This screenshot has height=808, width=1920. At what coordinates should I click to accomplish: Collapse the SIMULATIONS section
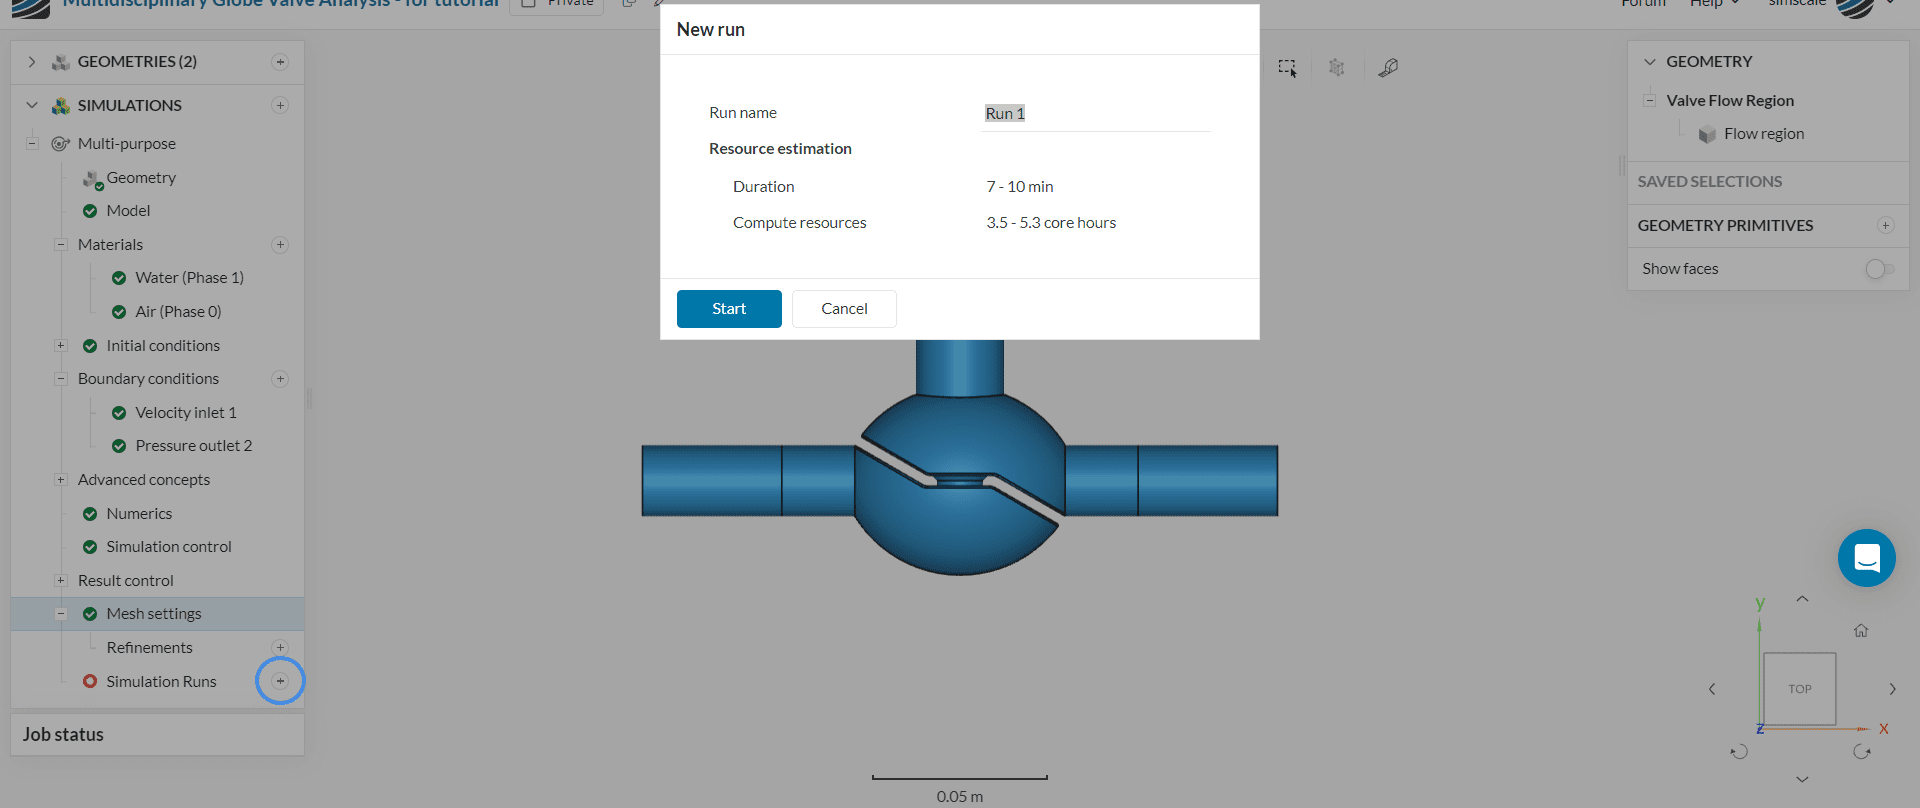pos(32,106)
